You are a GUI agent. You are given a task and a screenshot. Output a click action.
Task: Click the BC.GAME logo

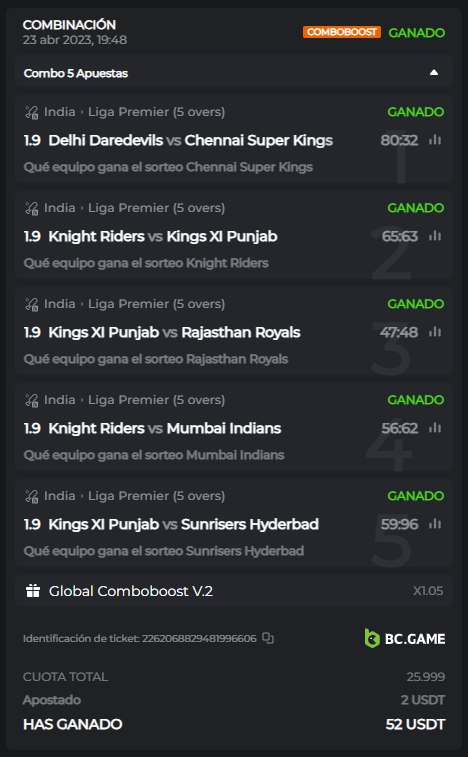pos(405,638)
